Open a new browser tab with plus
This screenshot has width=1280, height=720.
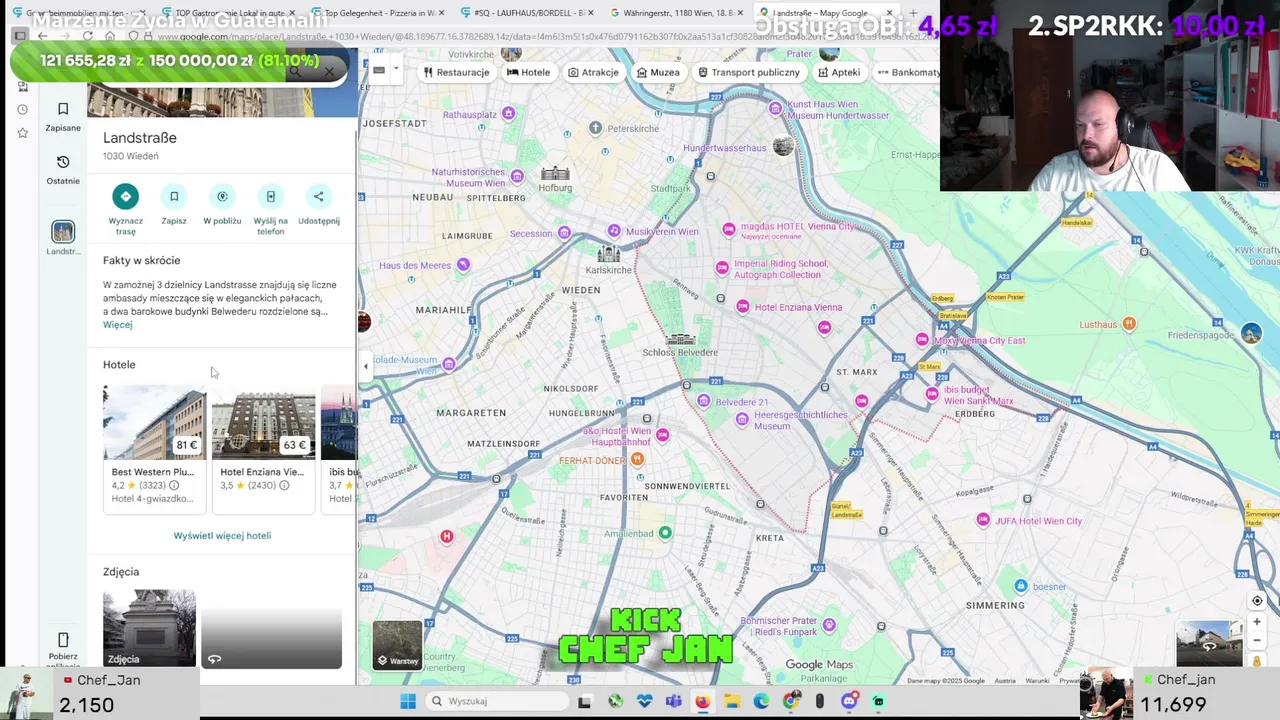click(x=912, y=13)
